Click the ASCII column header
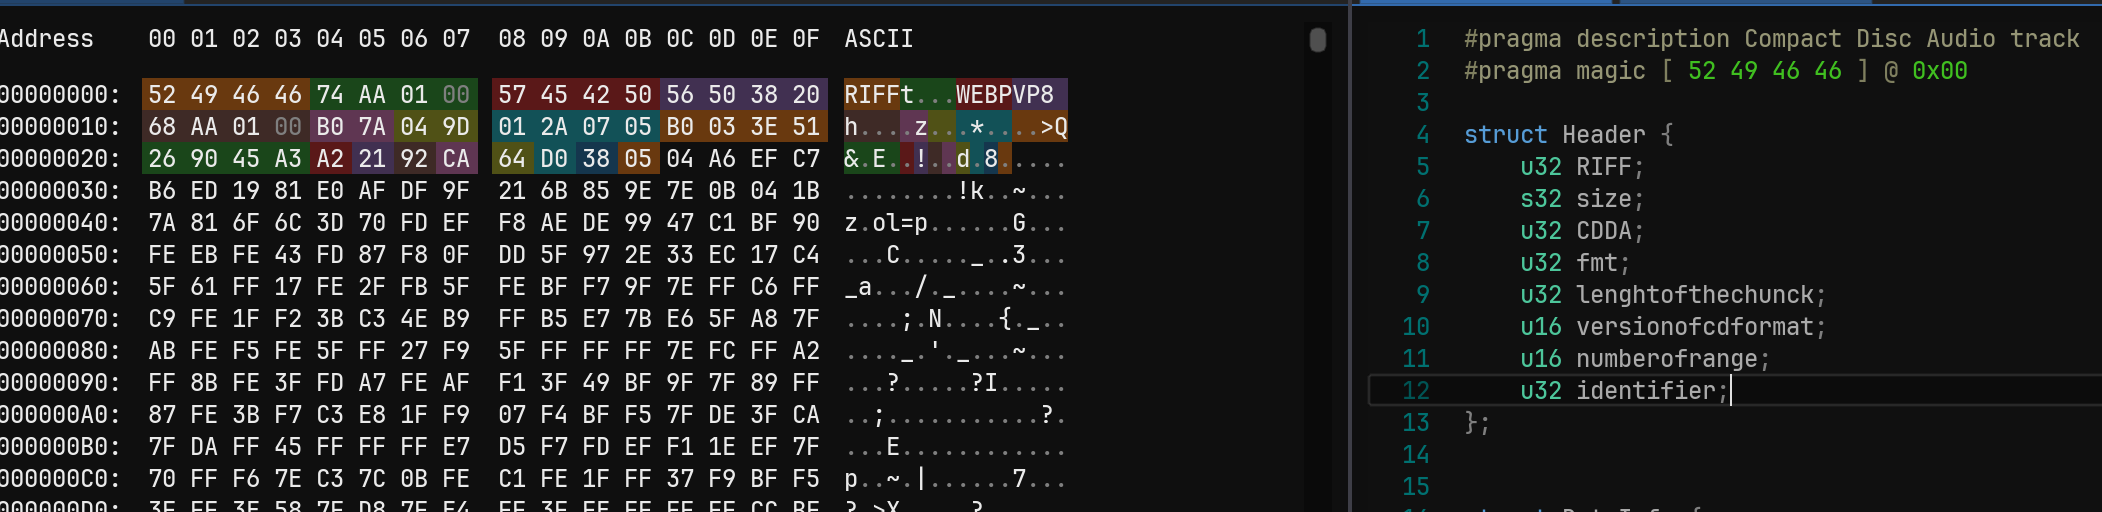The height and width of the screenshot is (512, 2102). tap(879, 39)
